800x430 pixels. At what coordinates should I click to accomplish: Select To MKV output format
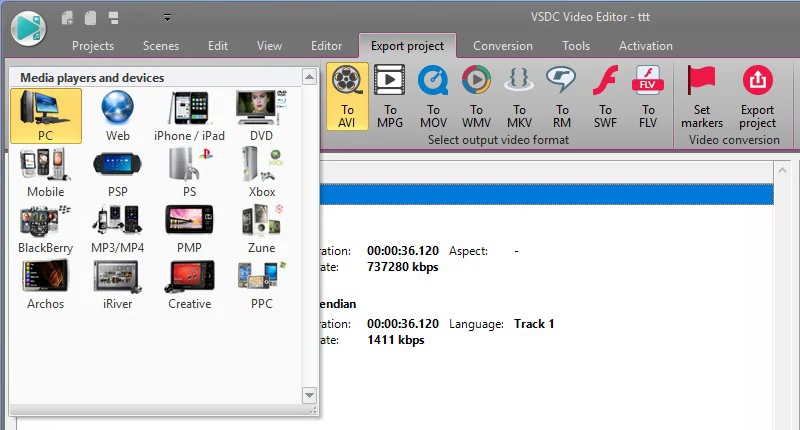point(519,96)
